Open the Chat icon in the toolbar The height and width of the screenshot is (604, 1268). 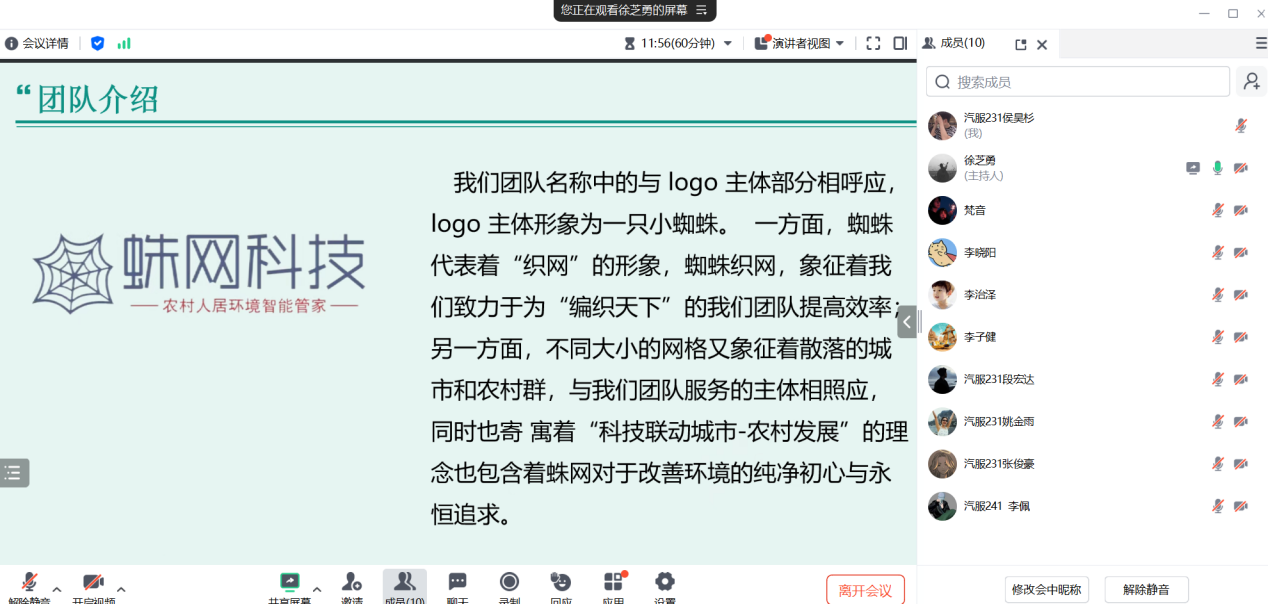click(x=457, y=582)
